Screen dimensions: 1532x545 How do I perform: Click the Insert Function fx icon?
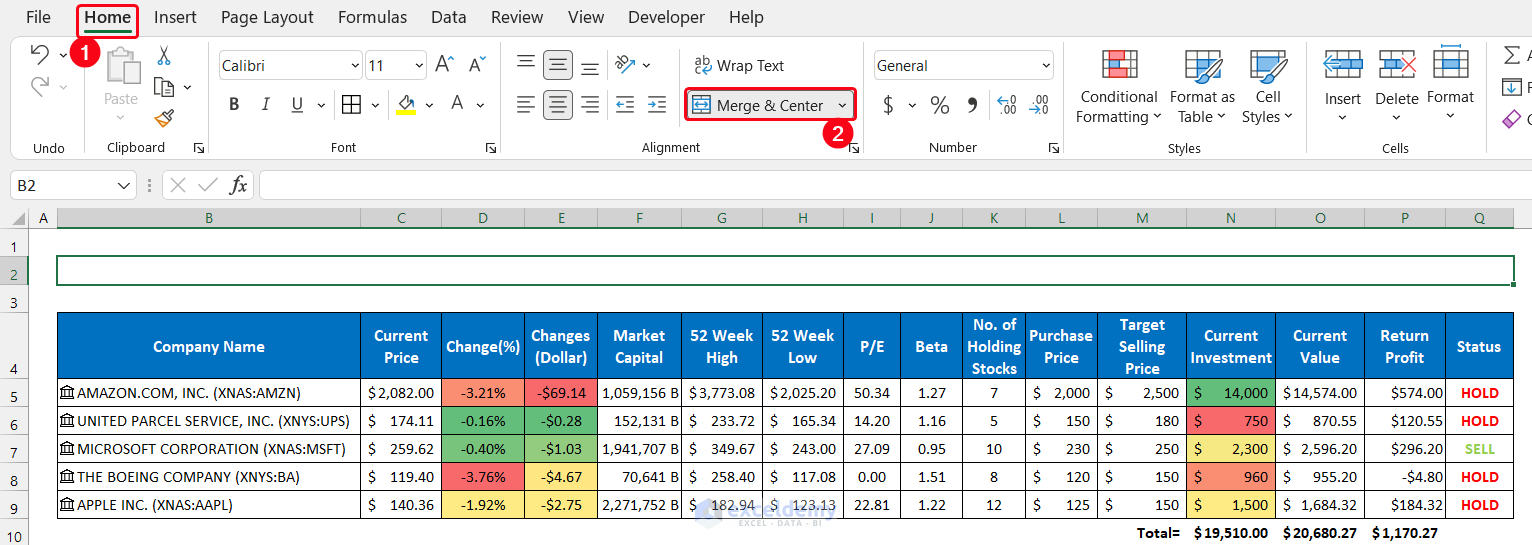click(238, 185)
